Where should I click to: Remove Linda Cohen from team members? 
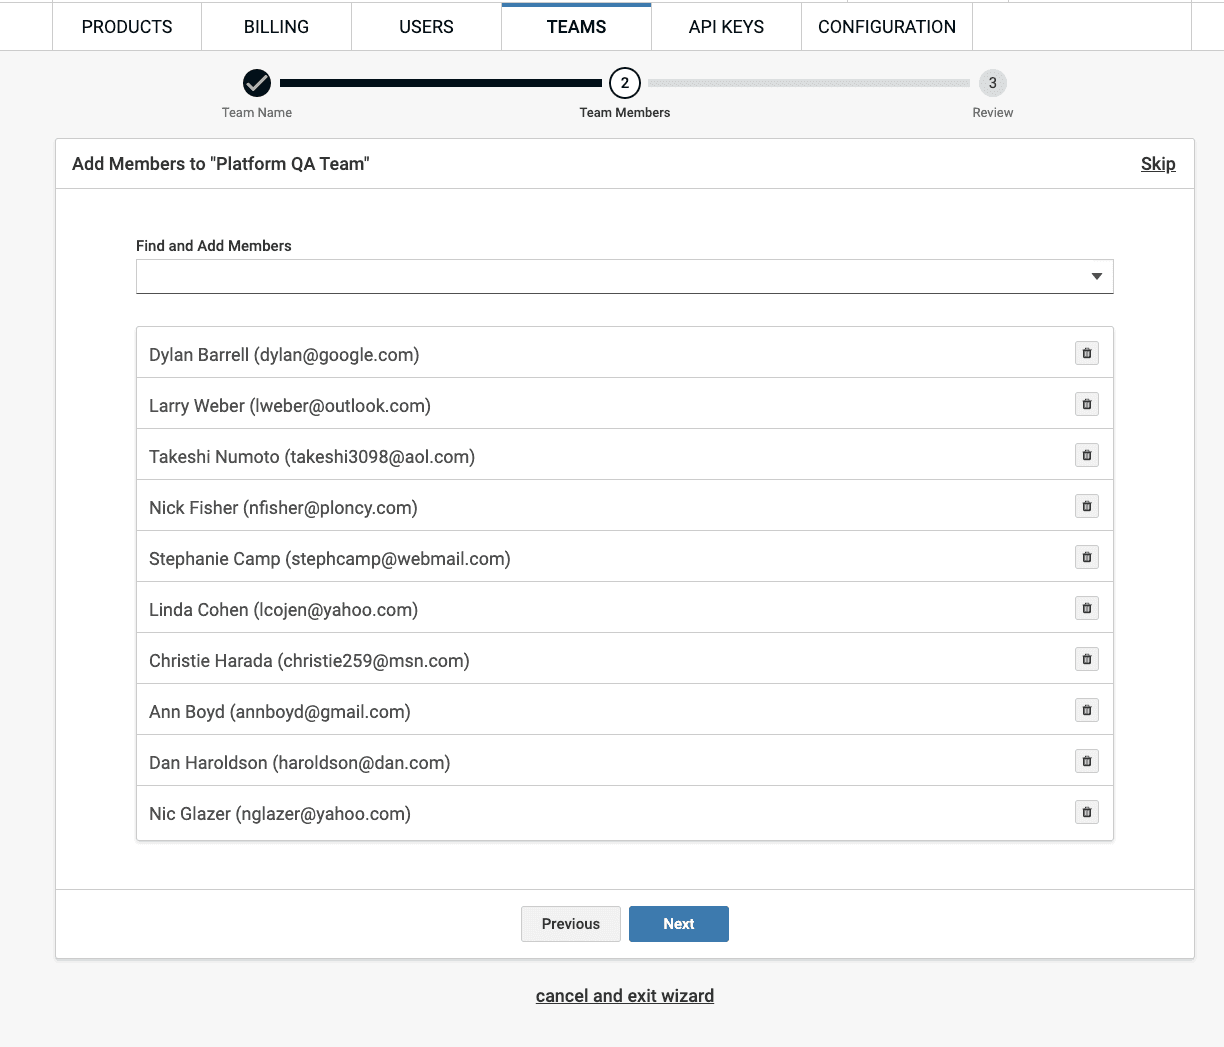pyautogui.click(x=1086, y=608)
